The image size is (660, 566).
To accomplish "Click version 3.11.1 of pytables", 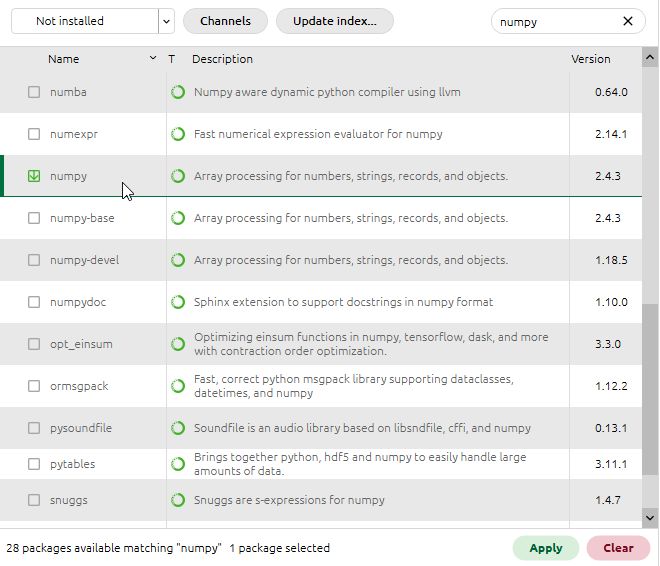I will click(611, 464).
